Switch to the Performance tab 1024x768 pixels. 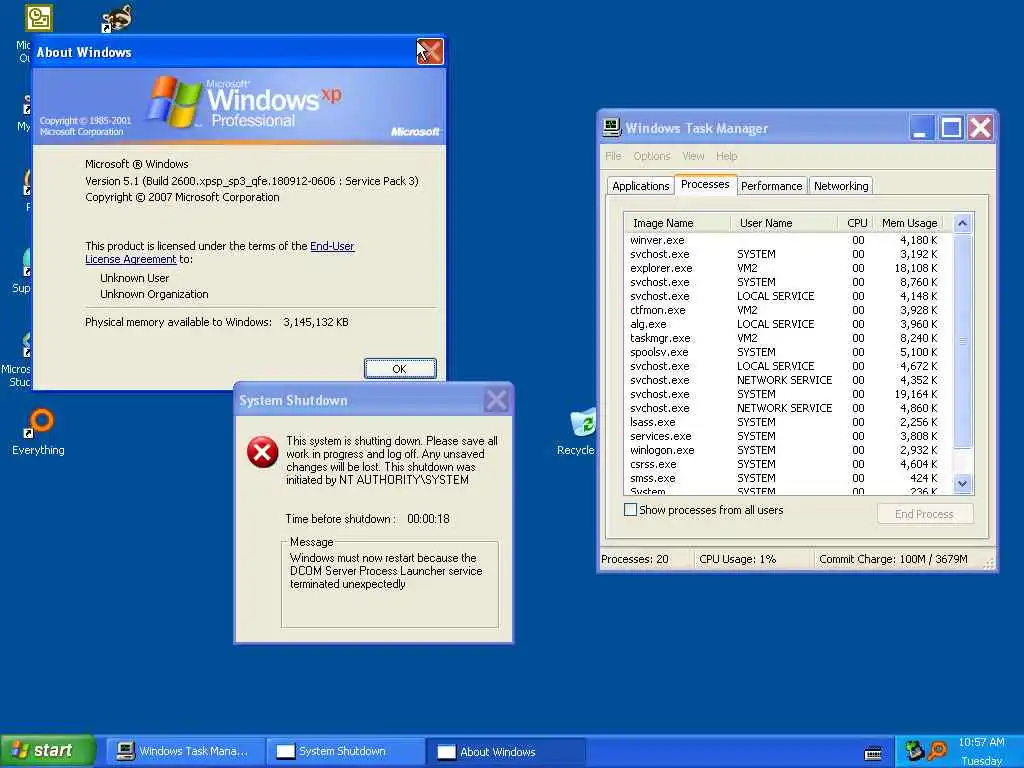(772, 186)
